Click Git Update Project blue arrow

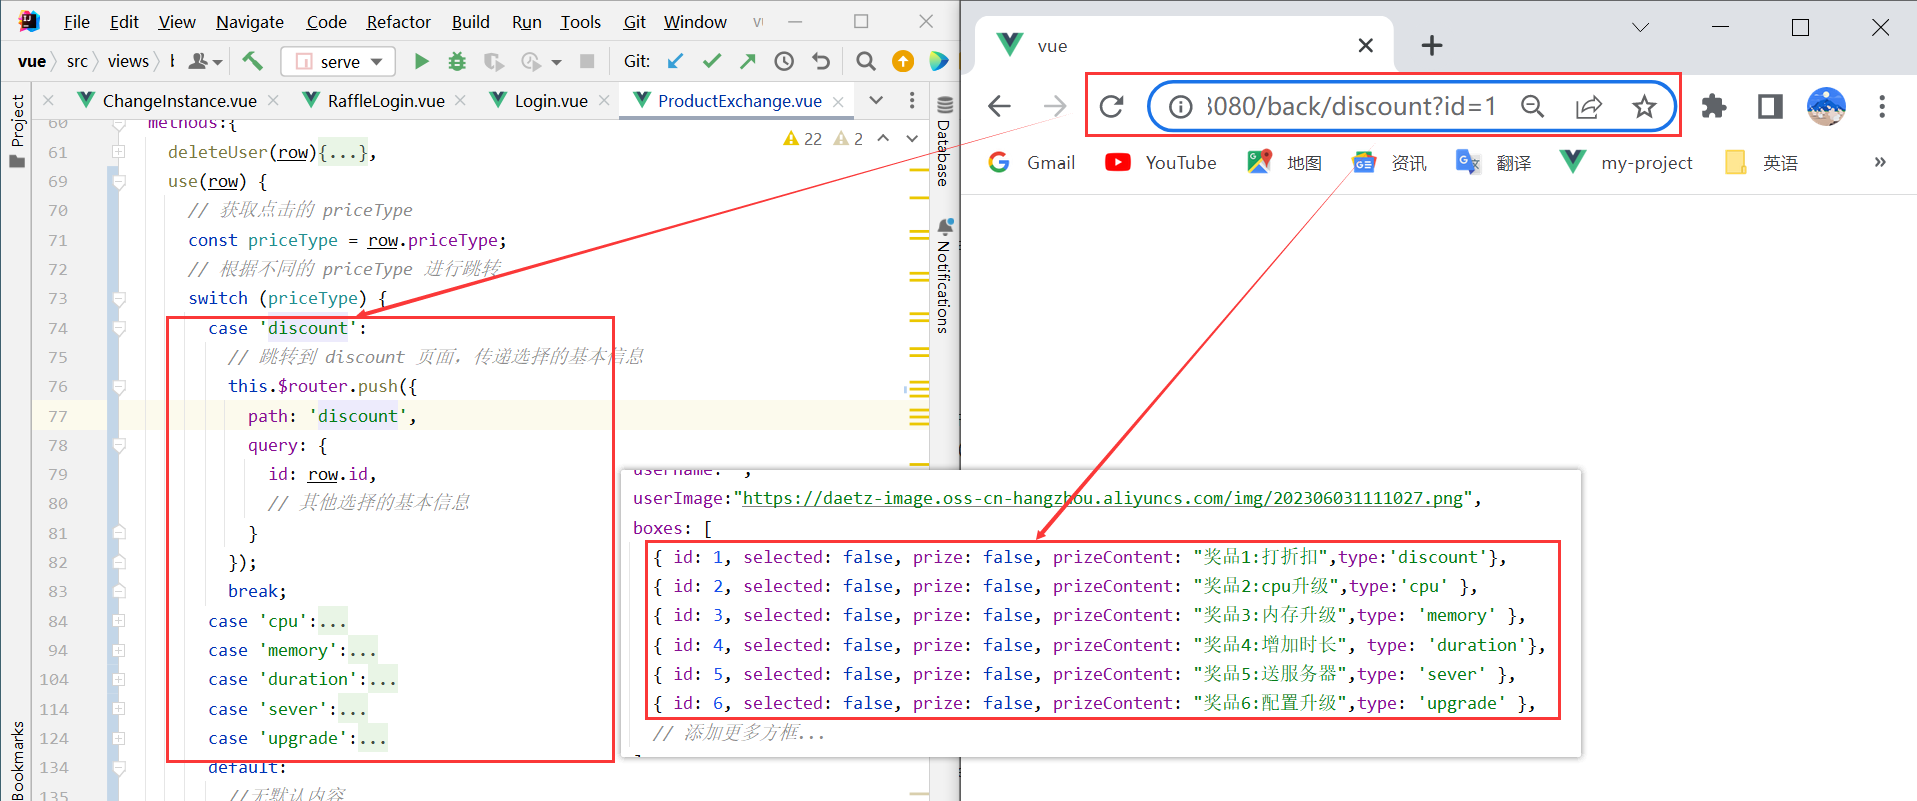point(676,62)
